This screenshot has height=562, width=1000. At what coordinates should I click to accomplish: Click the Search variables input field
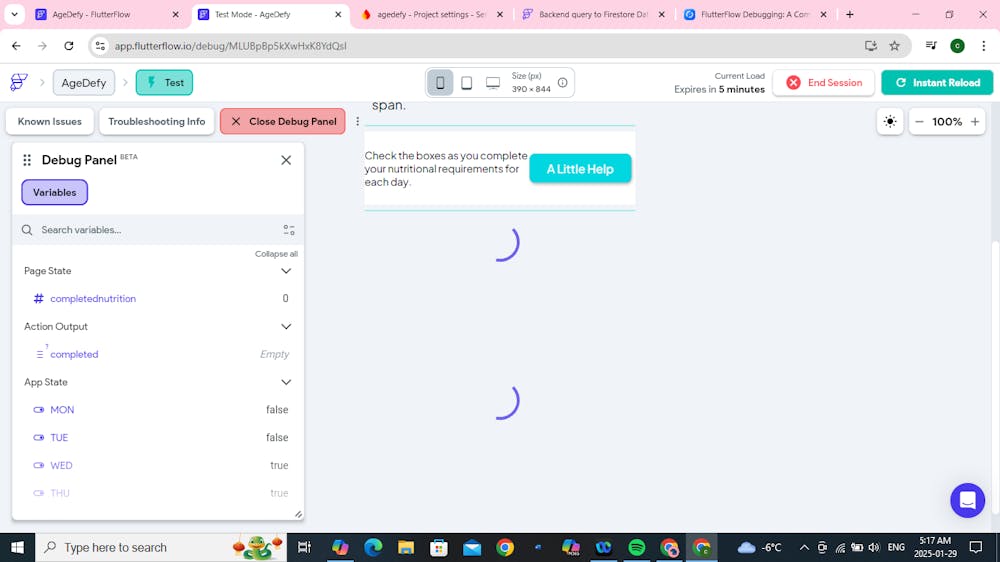click(158, 230)
